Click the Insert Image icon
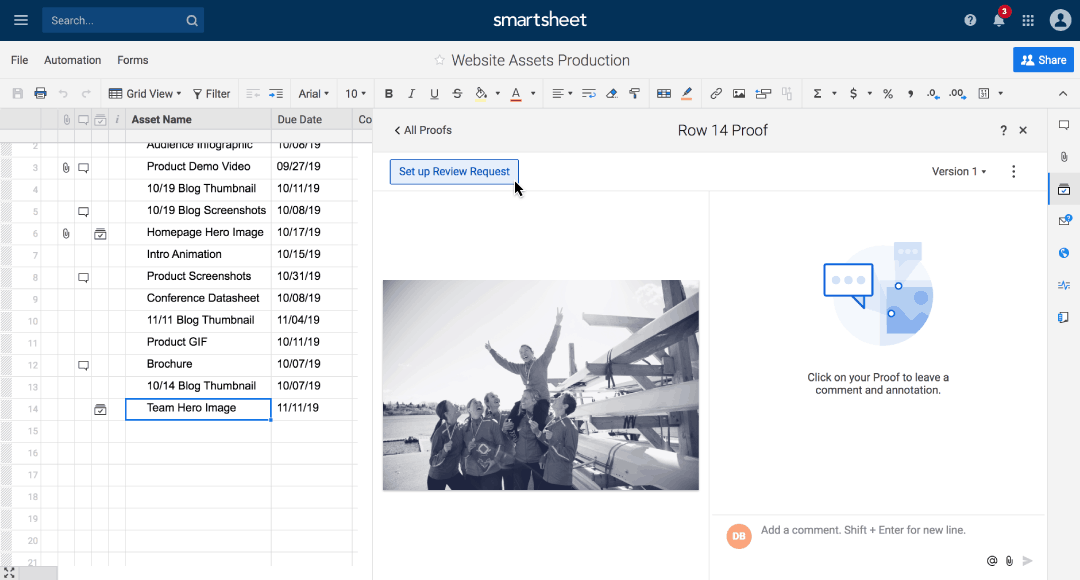This screenshot has height=580, width=1080. (x=738, y=93)
